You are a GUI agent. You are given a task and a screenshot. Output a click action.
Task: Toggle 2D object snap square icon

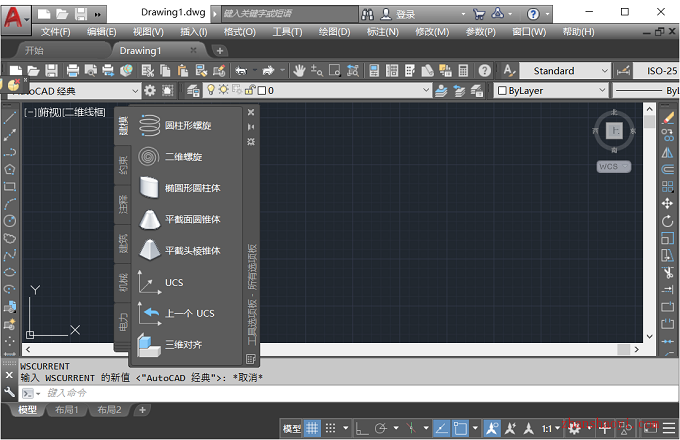click(x=460, y=429)
